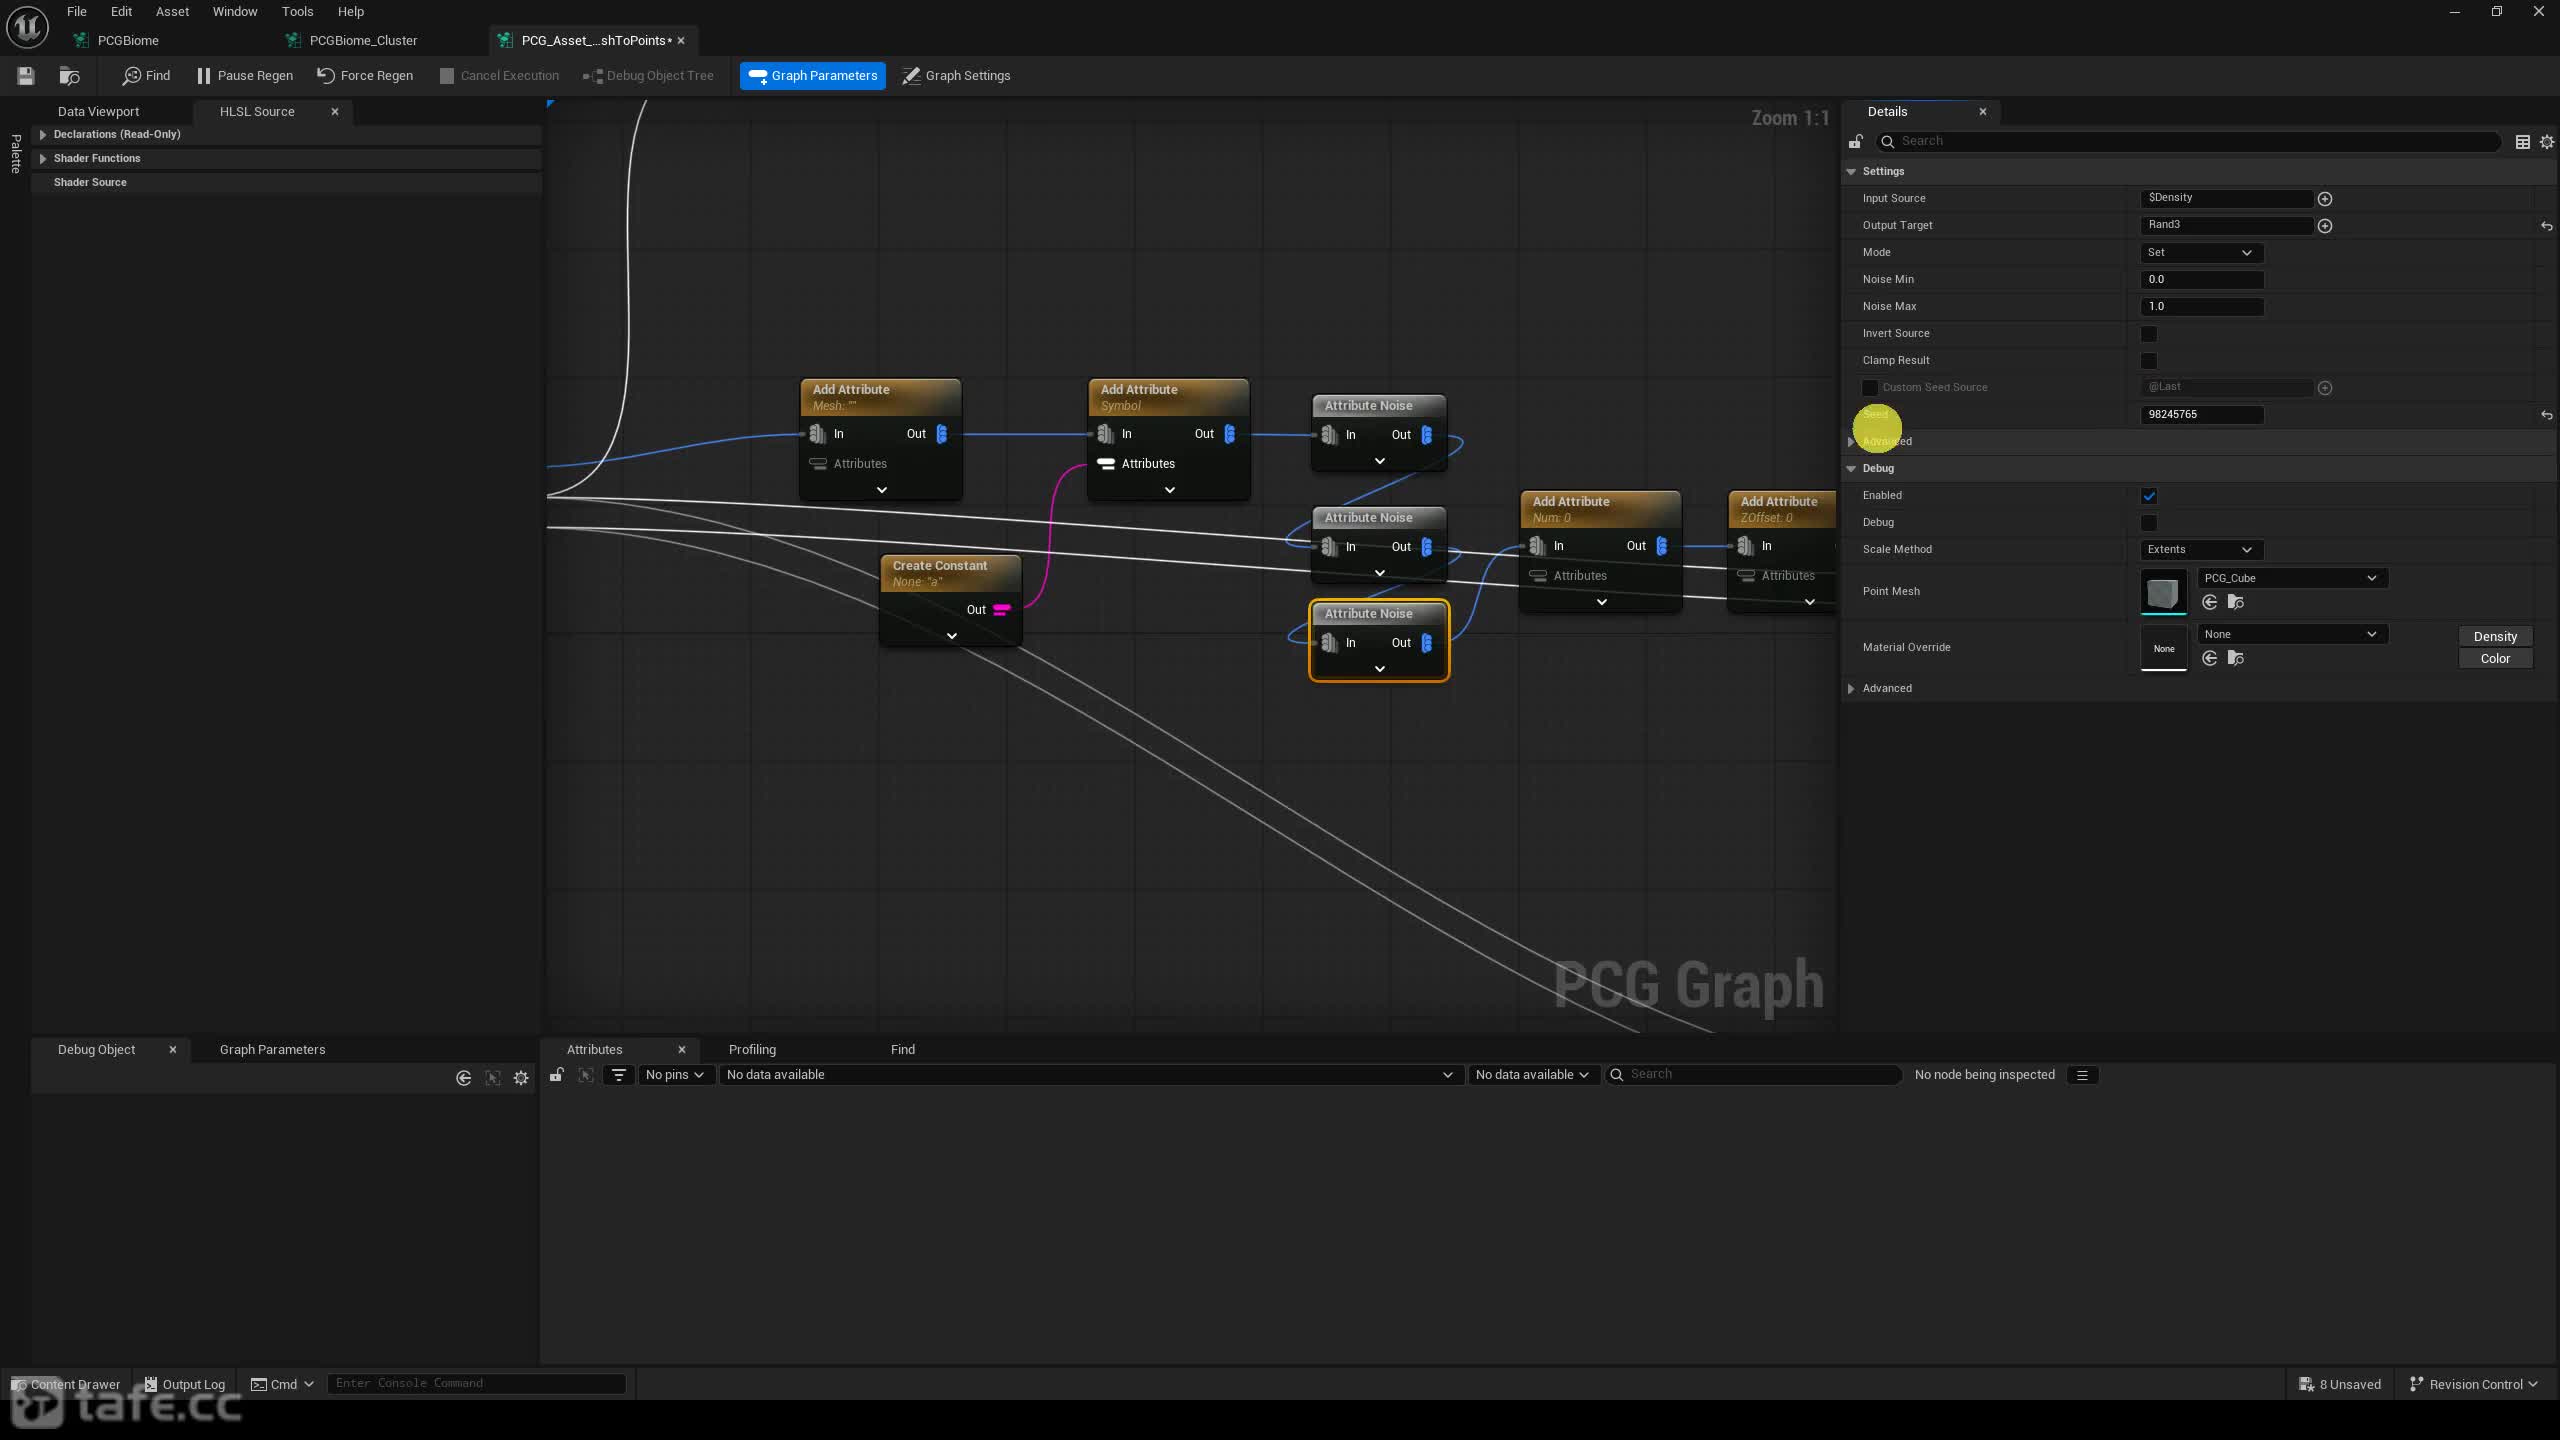
Task: Uncheck the Enabled checkbox under Debug
Action: [x=2148, y=496]
